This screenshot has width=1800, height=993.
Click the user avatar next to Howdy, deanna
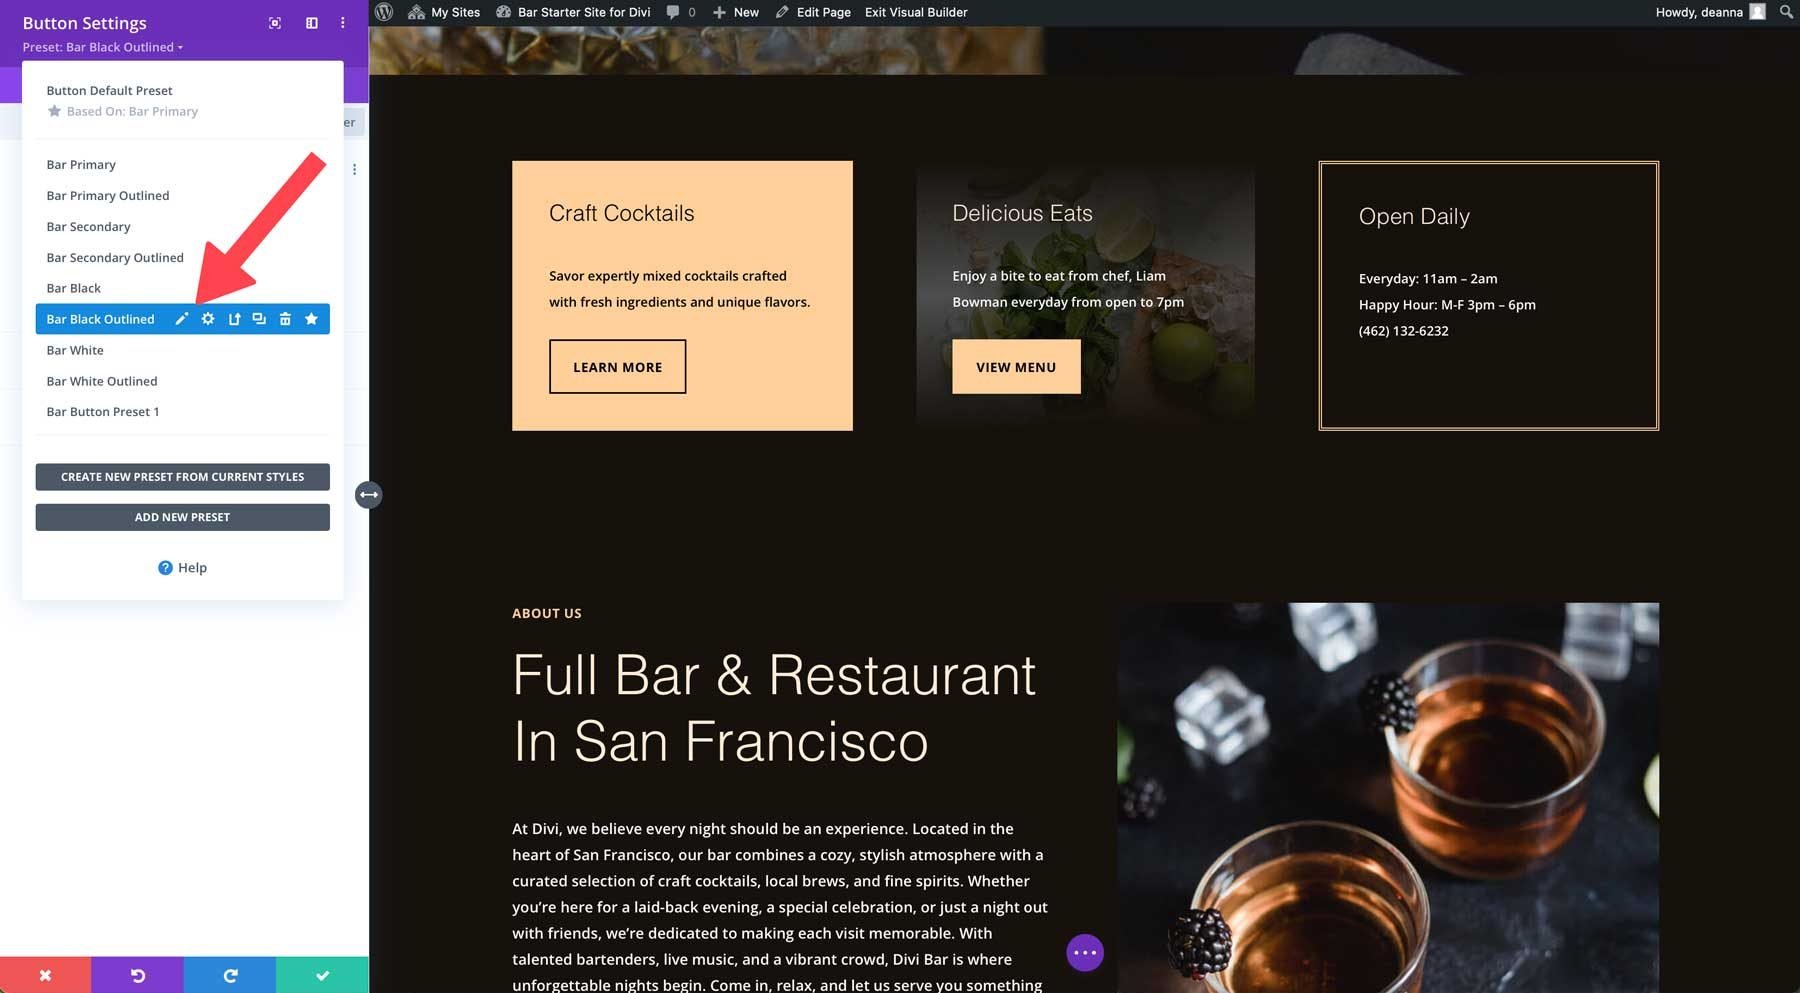1757,12
